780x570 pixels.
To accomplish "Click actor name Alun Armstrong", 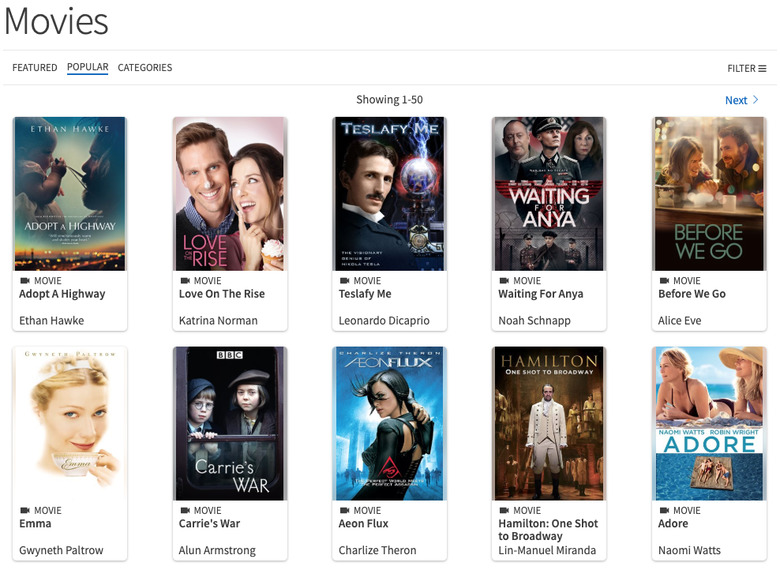I will pos(217,551).
